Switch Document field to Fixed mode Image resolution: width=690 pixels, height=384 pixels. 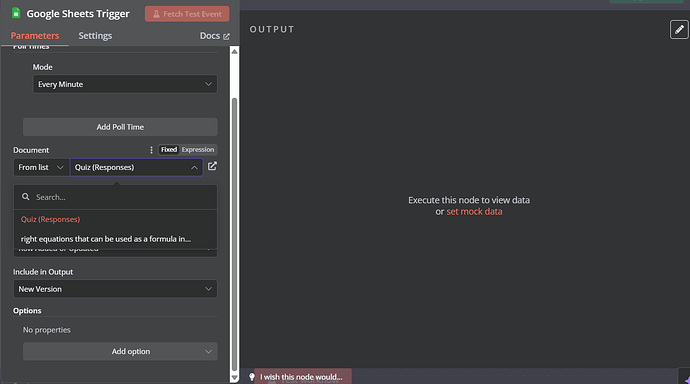click(169, 150)
